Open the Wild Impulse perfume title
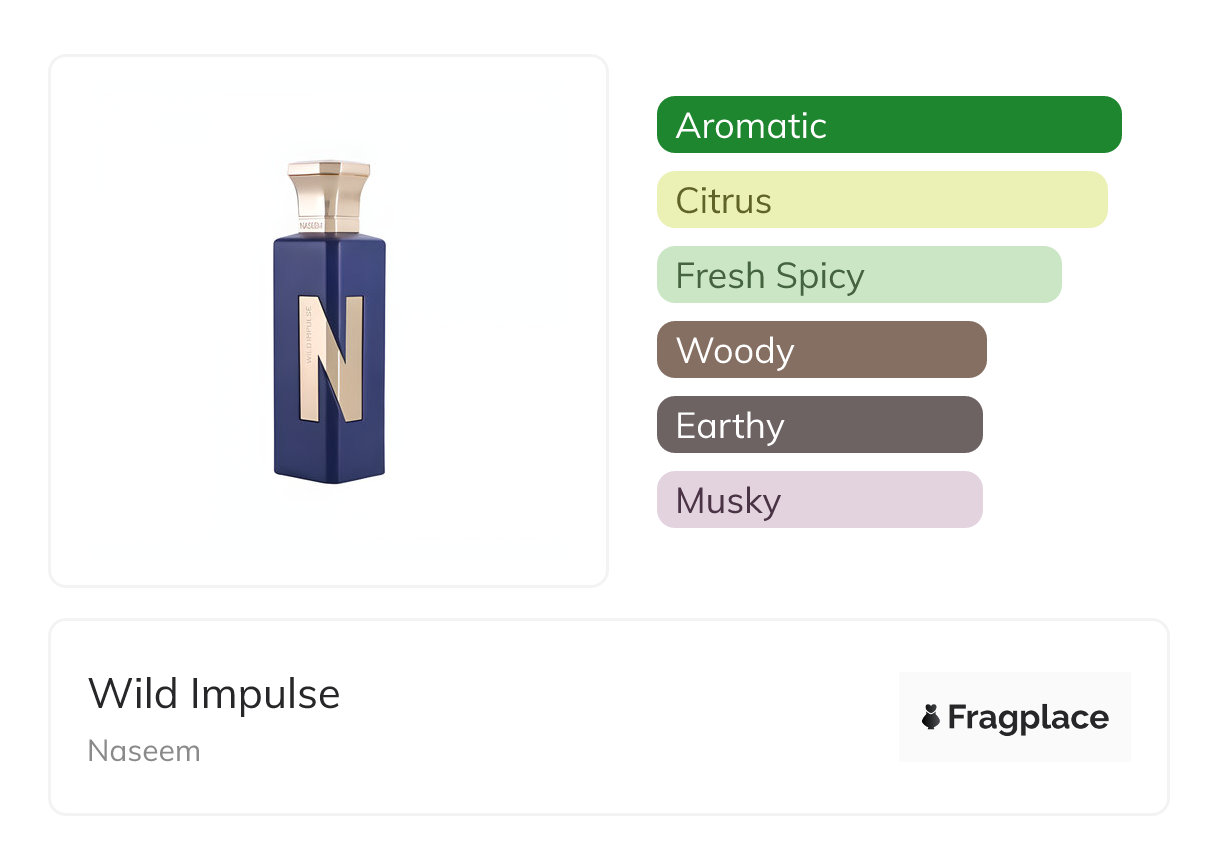This screenshot has width=1218, height=864. point(214,694)
